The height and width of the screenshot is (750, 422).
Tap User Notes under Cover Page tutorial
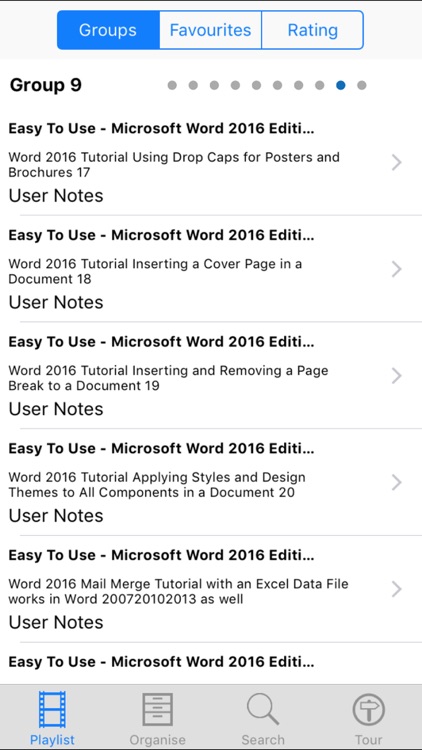click(x=56, y=302)
